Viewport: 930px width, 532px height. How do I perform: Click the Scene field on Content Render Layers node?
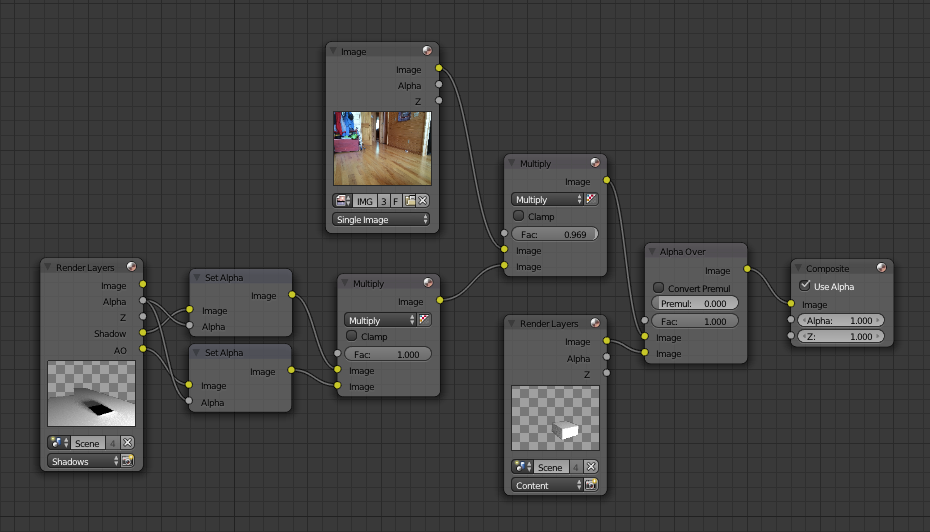pyautogui.click(x=551, y=467)
